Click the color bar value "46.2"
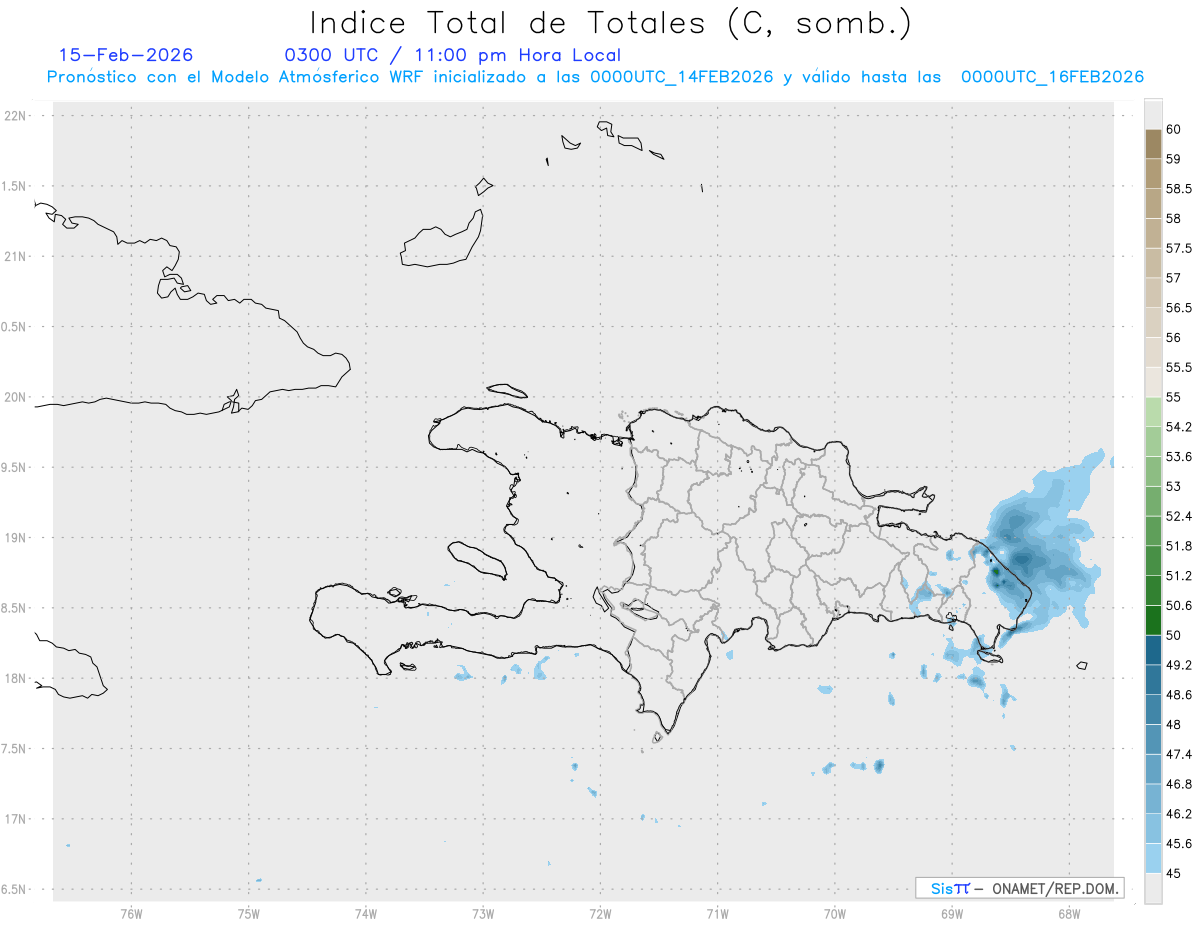Viewport: 1200px width, 927px height. coord(1179,814)
